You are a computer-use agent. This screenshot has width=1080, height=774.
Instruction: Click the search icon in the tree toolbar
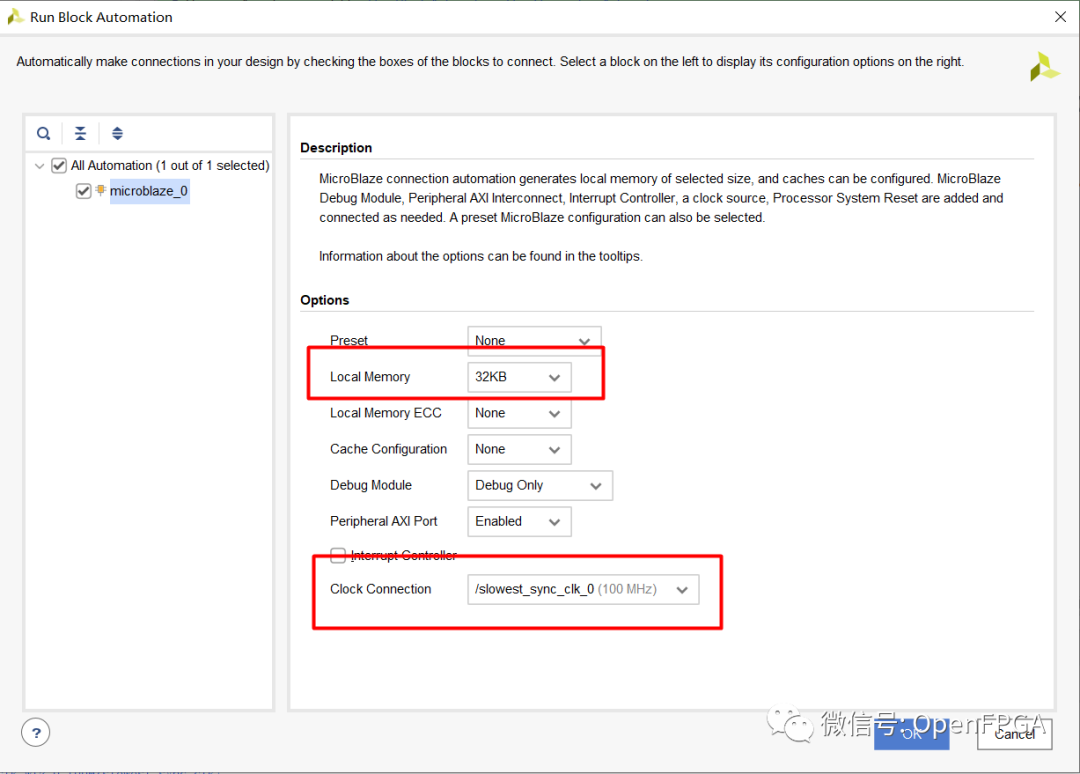pos(43,134)
